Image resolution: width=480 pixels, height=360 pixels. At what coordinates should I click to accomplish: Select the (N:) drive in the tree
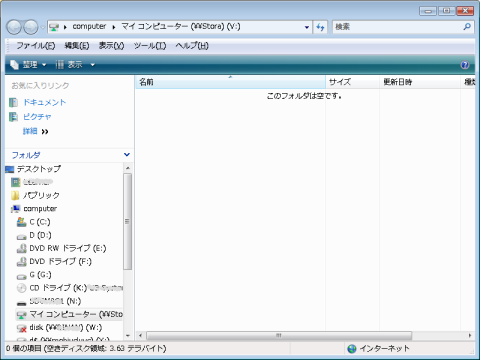pyautogui.click(x=55, y=301)
